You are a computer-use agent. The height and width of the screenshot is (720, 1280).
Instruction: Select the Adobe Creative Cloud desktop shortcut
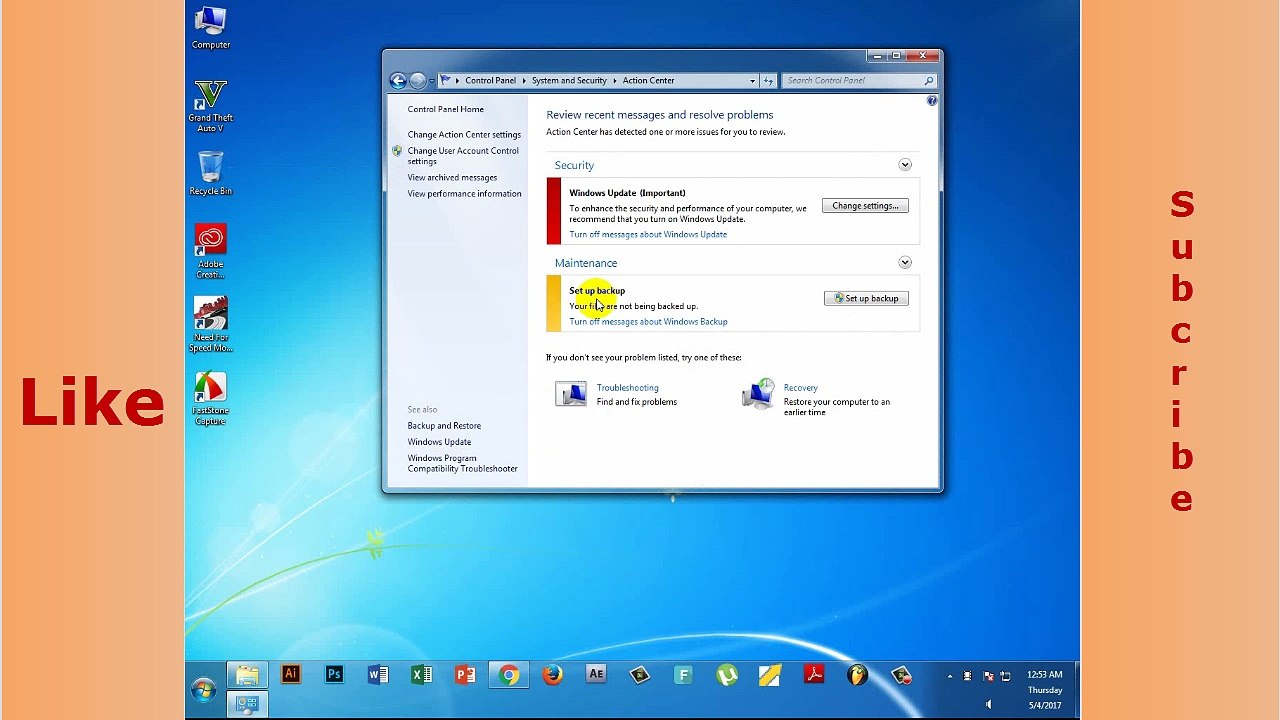tap(211, 252)
